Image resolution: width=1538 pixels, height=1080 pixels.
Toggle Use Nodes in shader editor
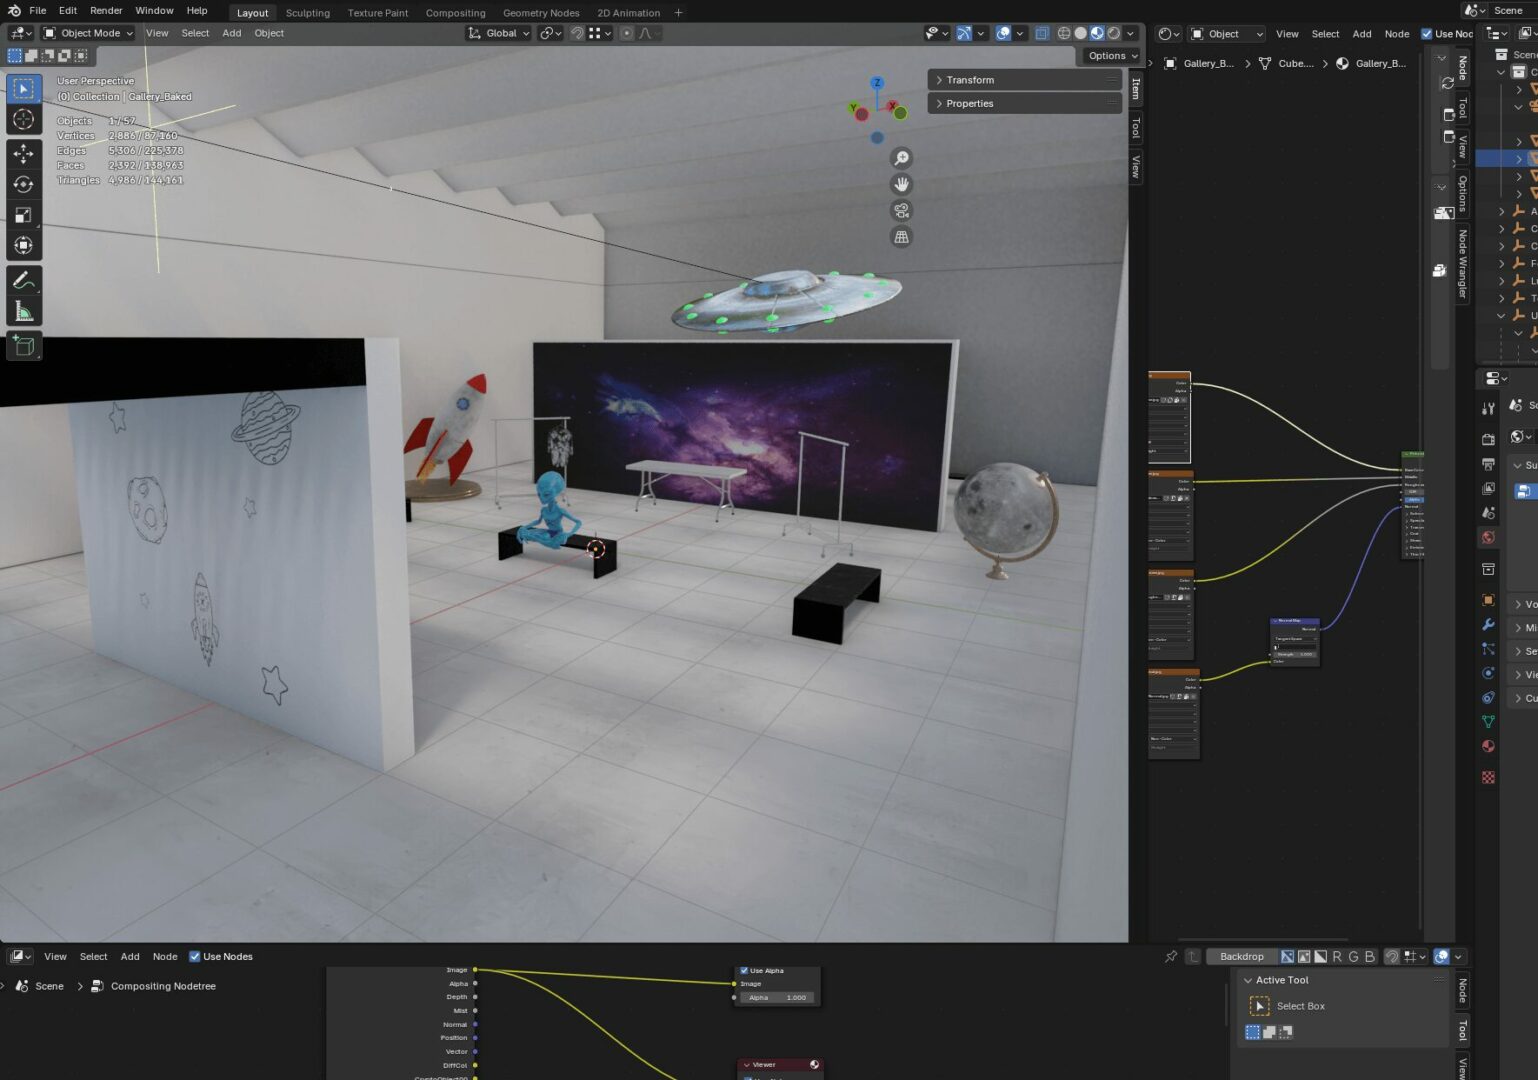point(1427,34)
